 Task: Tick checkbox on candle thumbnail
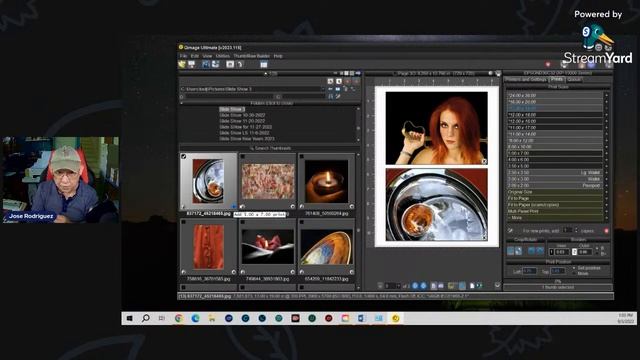(302, 156)
